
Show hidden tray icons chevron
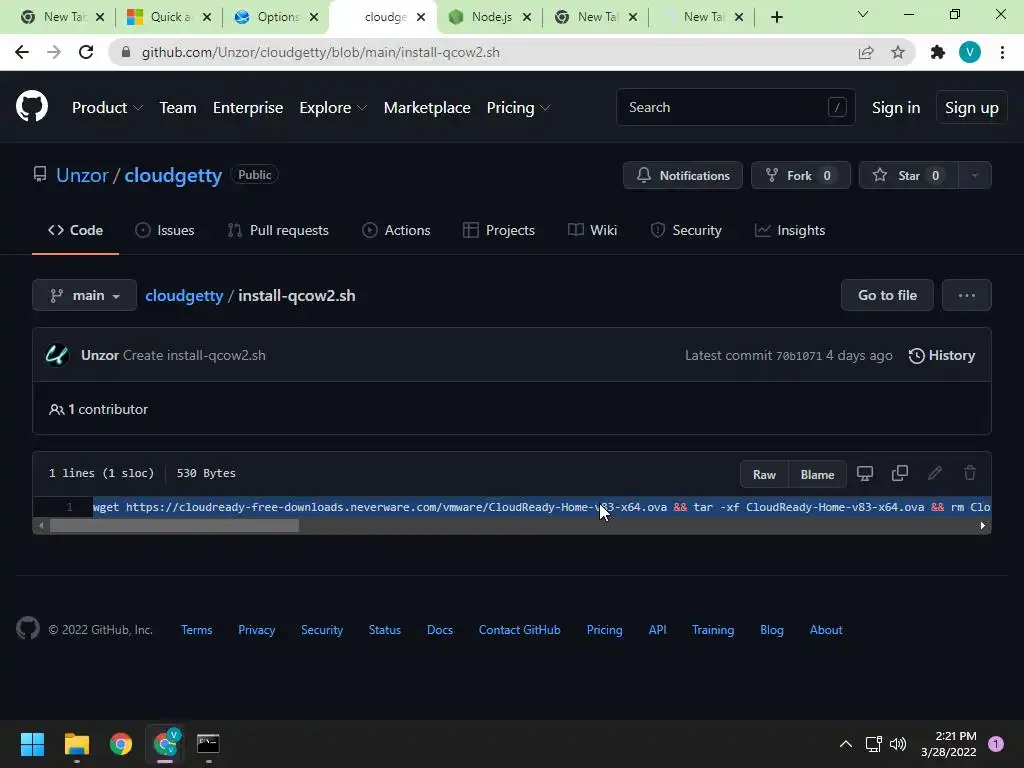tap(846, 744)
